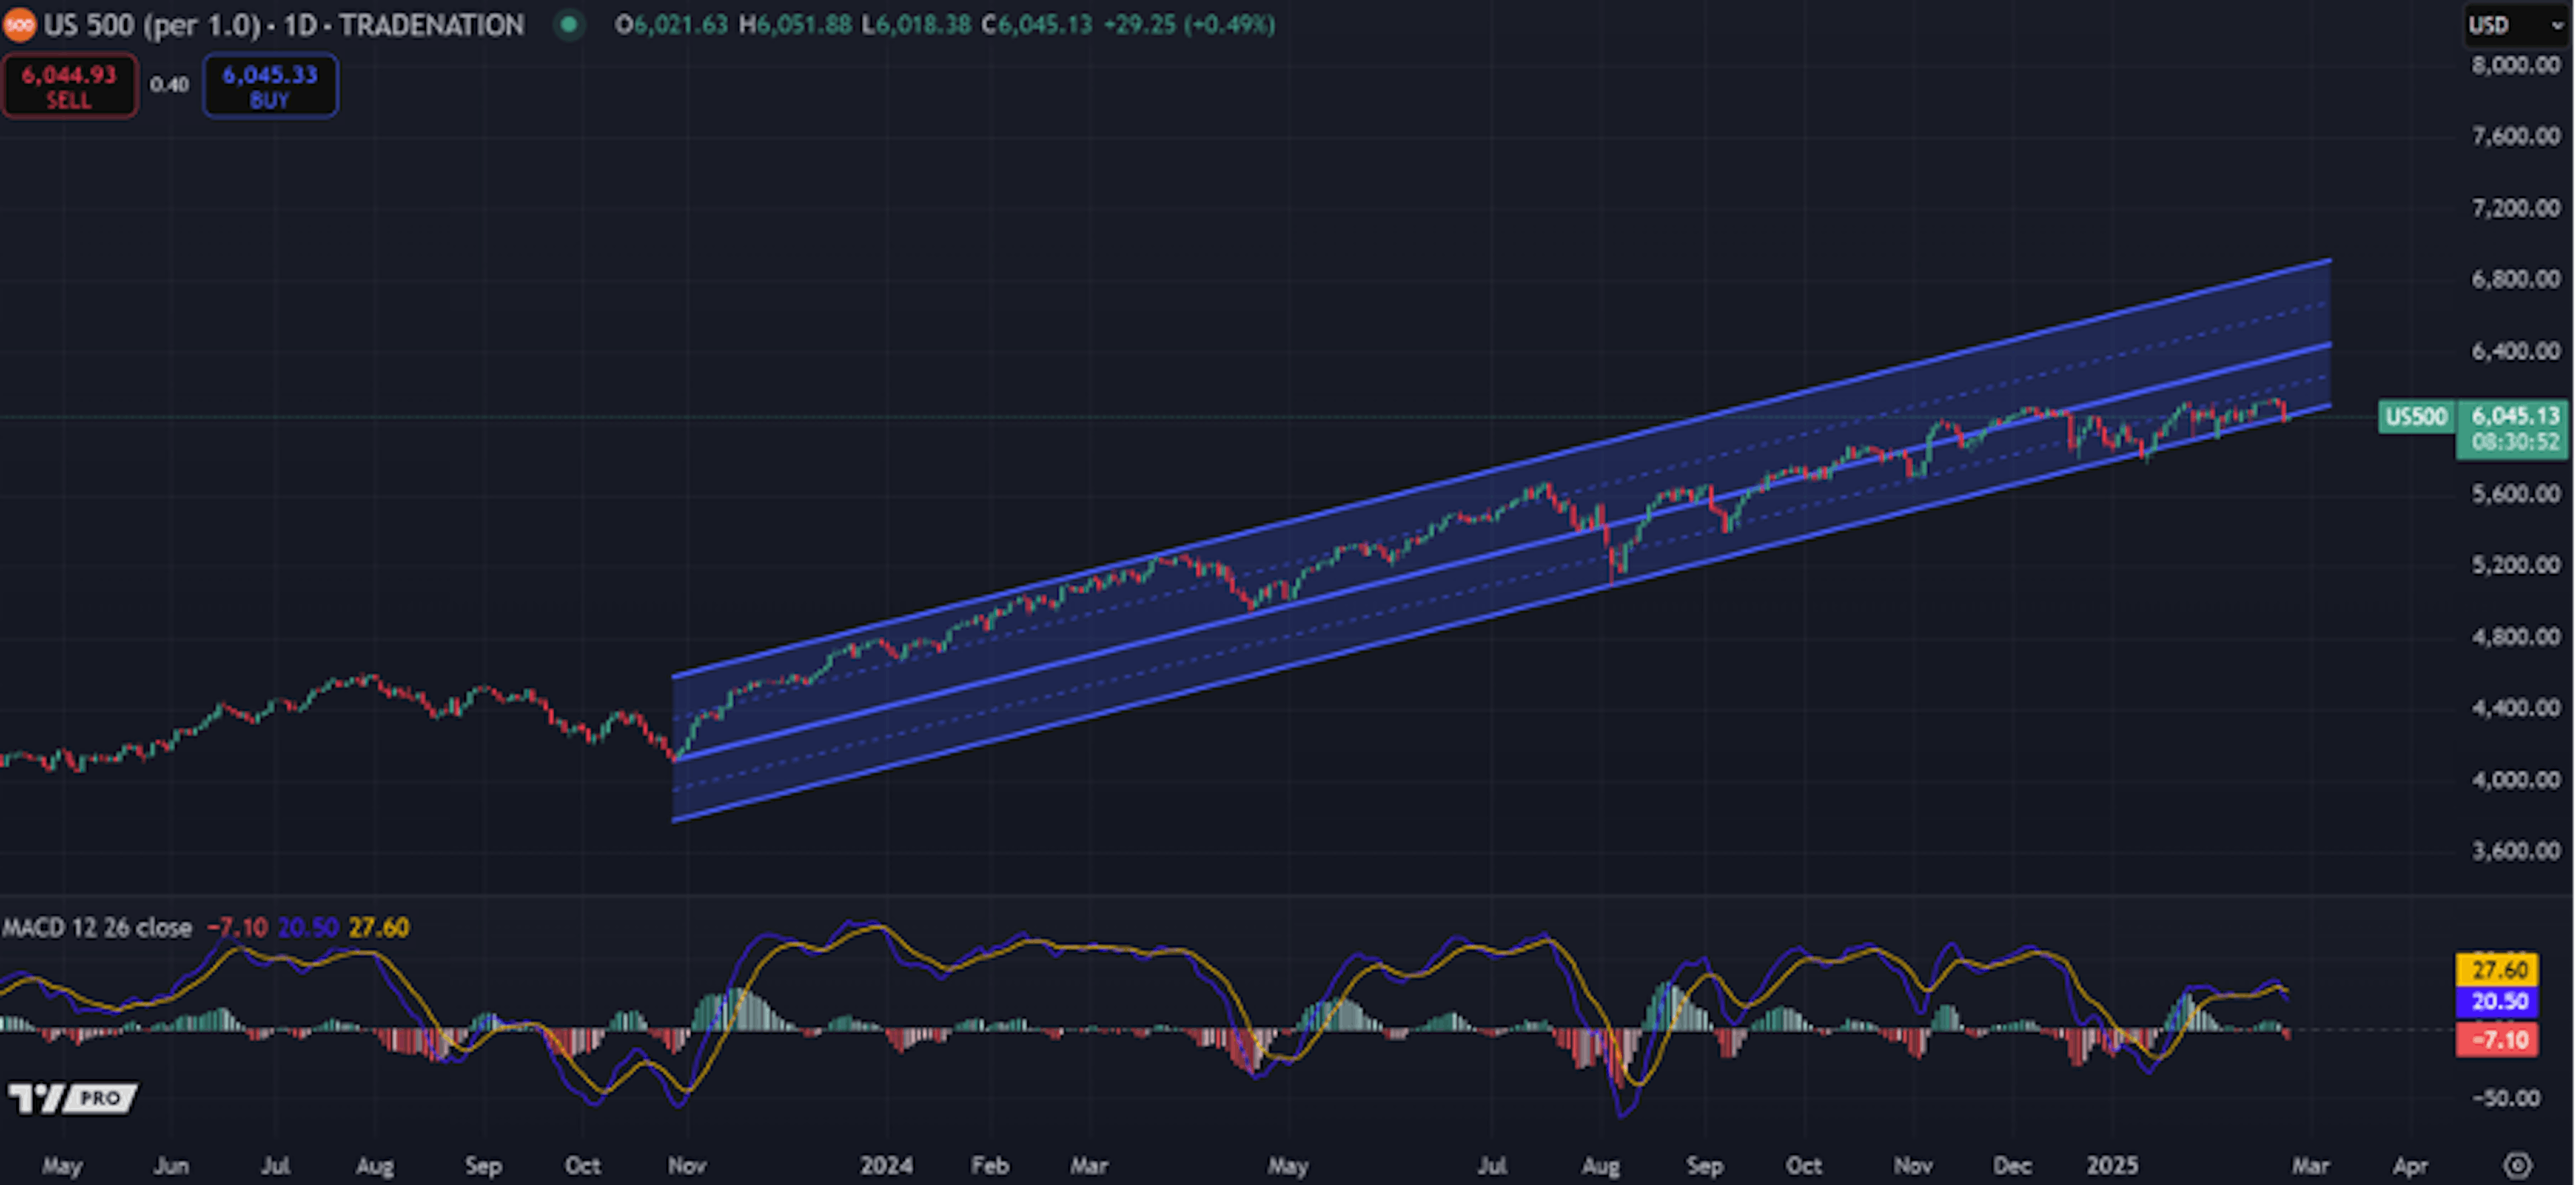Click the -50.00 MACD axis label

[x=2506, y=1098]
